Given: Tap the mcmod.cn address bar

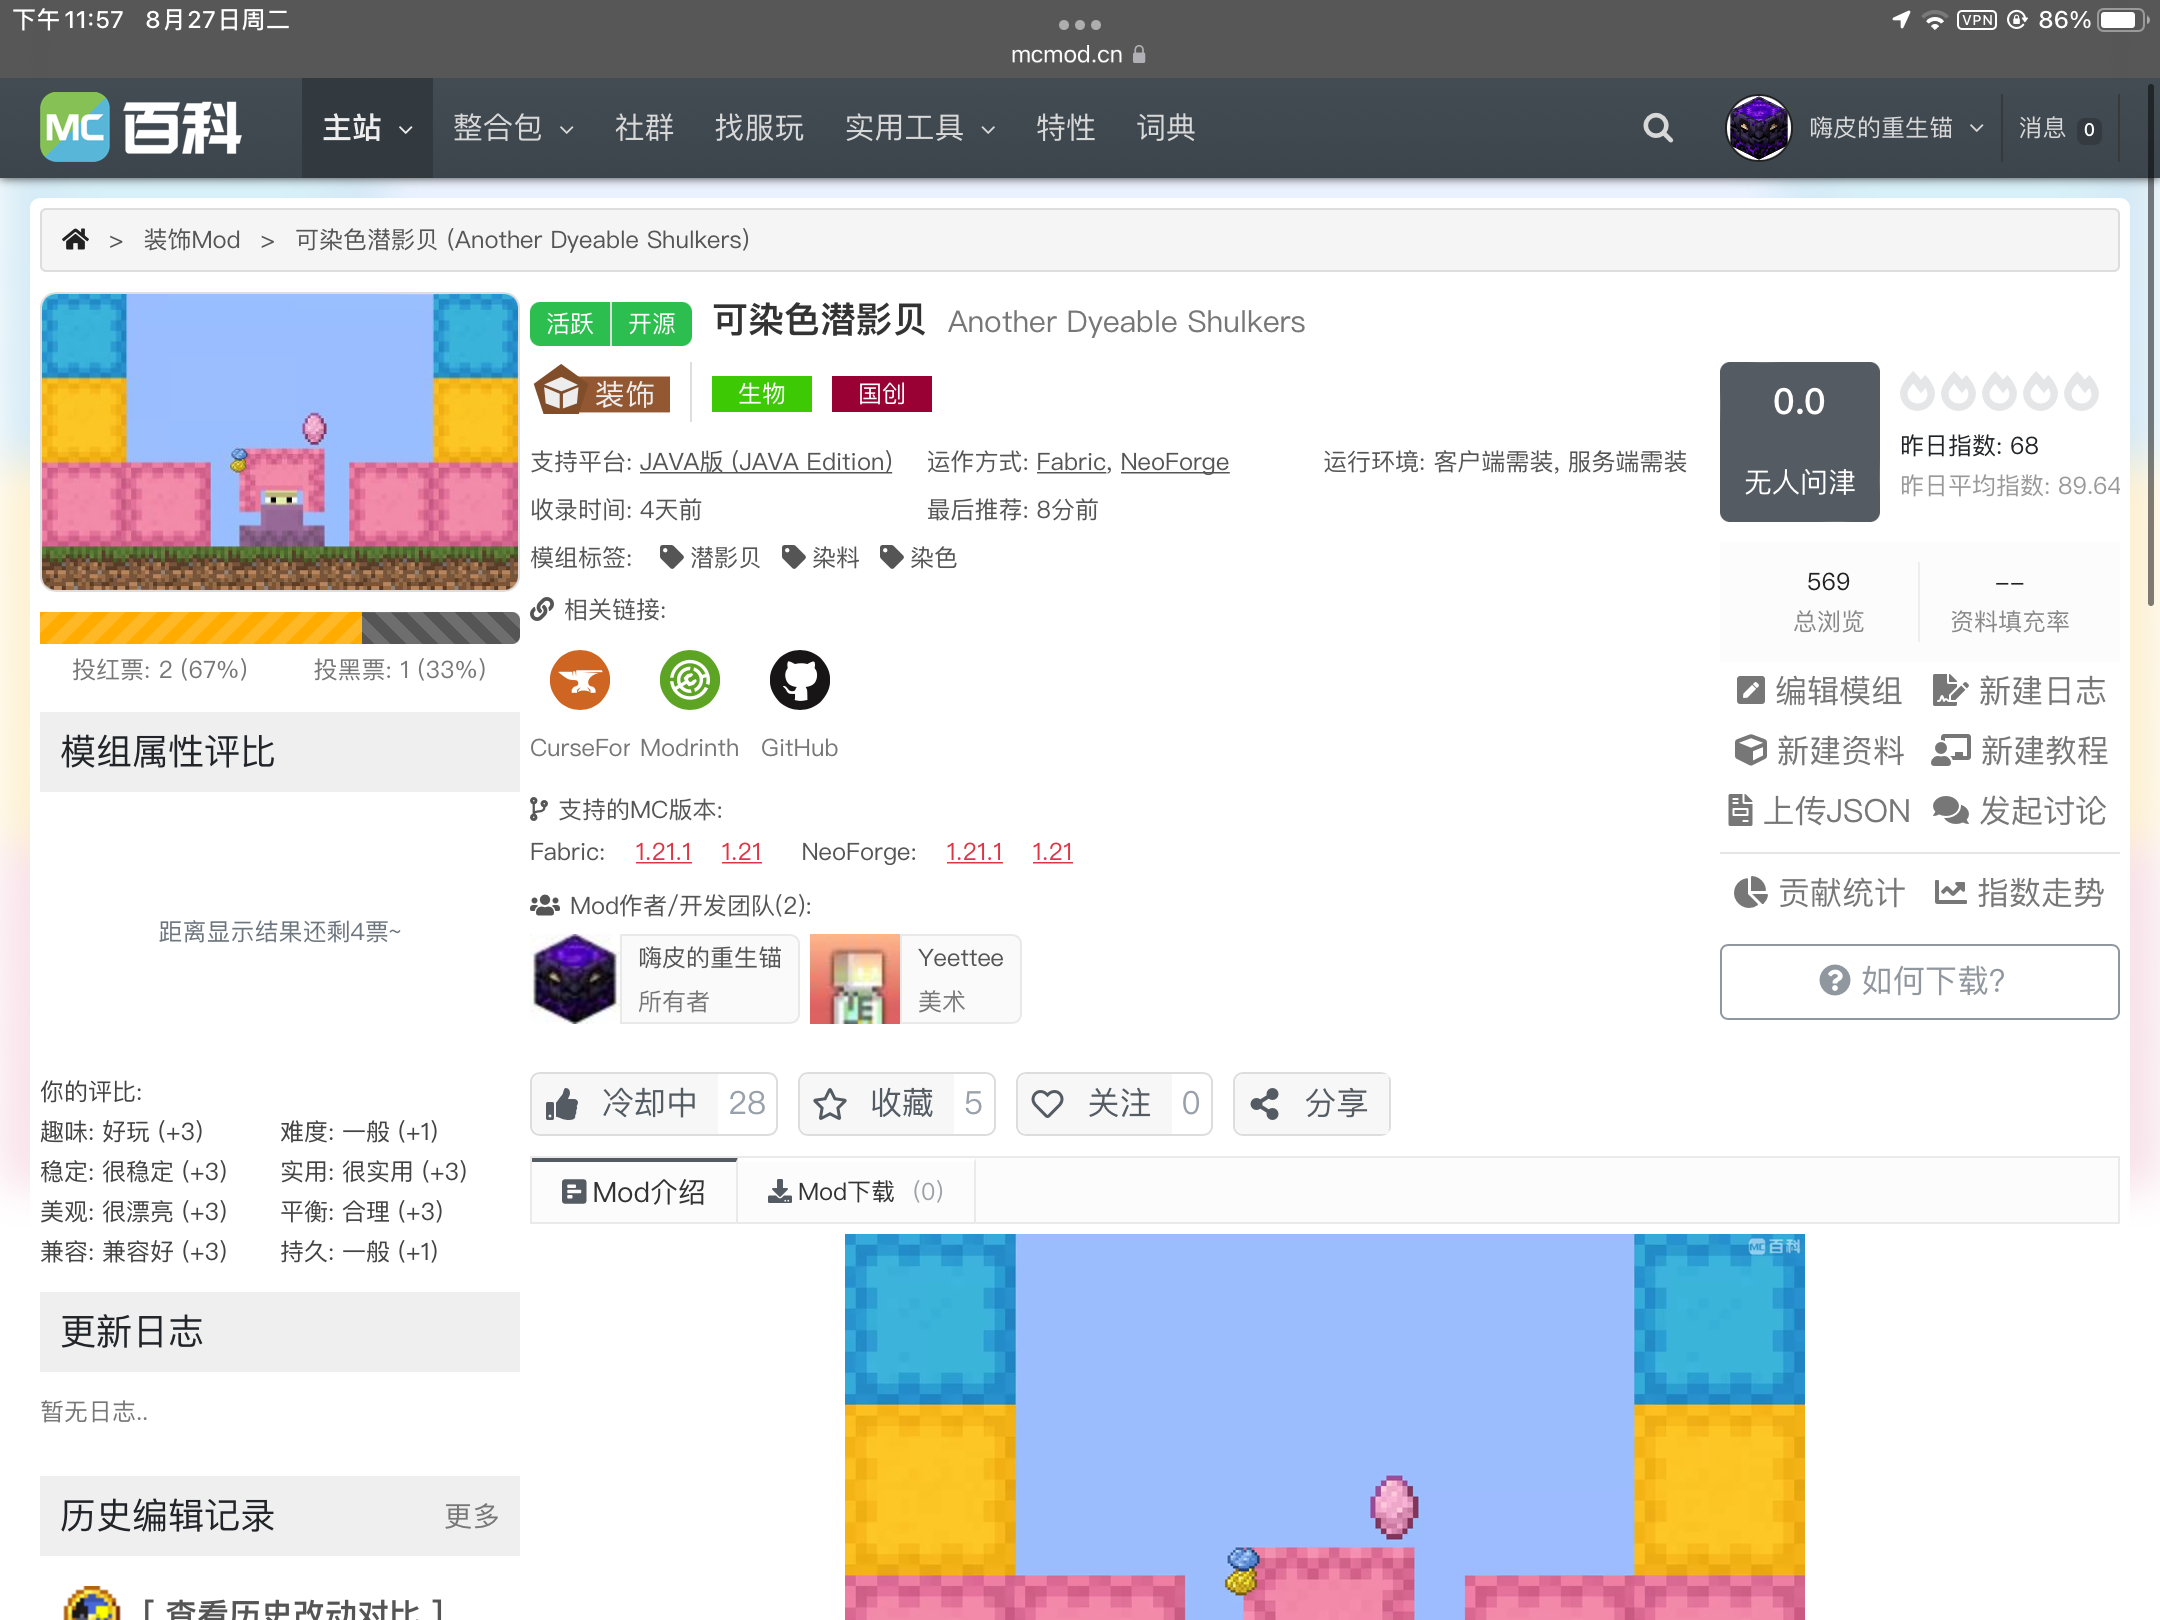Looking at the screenshot, I should [1078, 54].
